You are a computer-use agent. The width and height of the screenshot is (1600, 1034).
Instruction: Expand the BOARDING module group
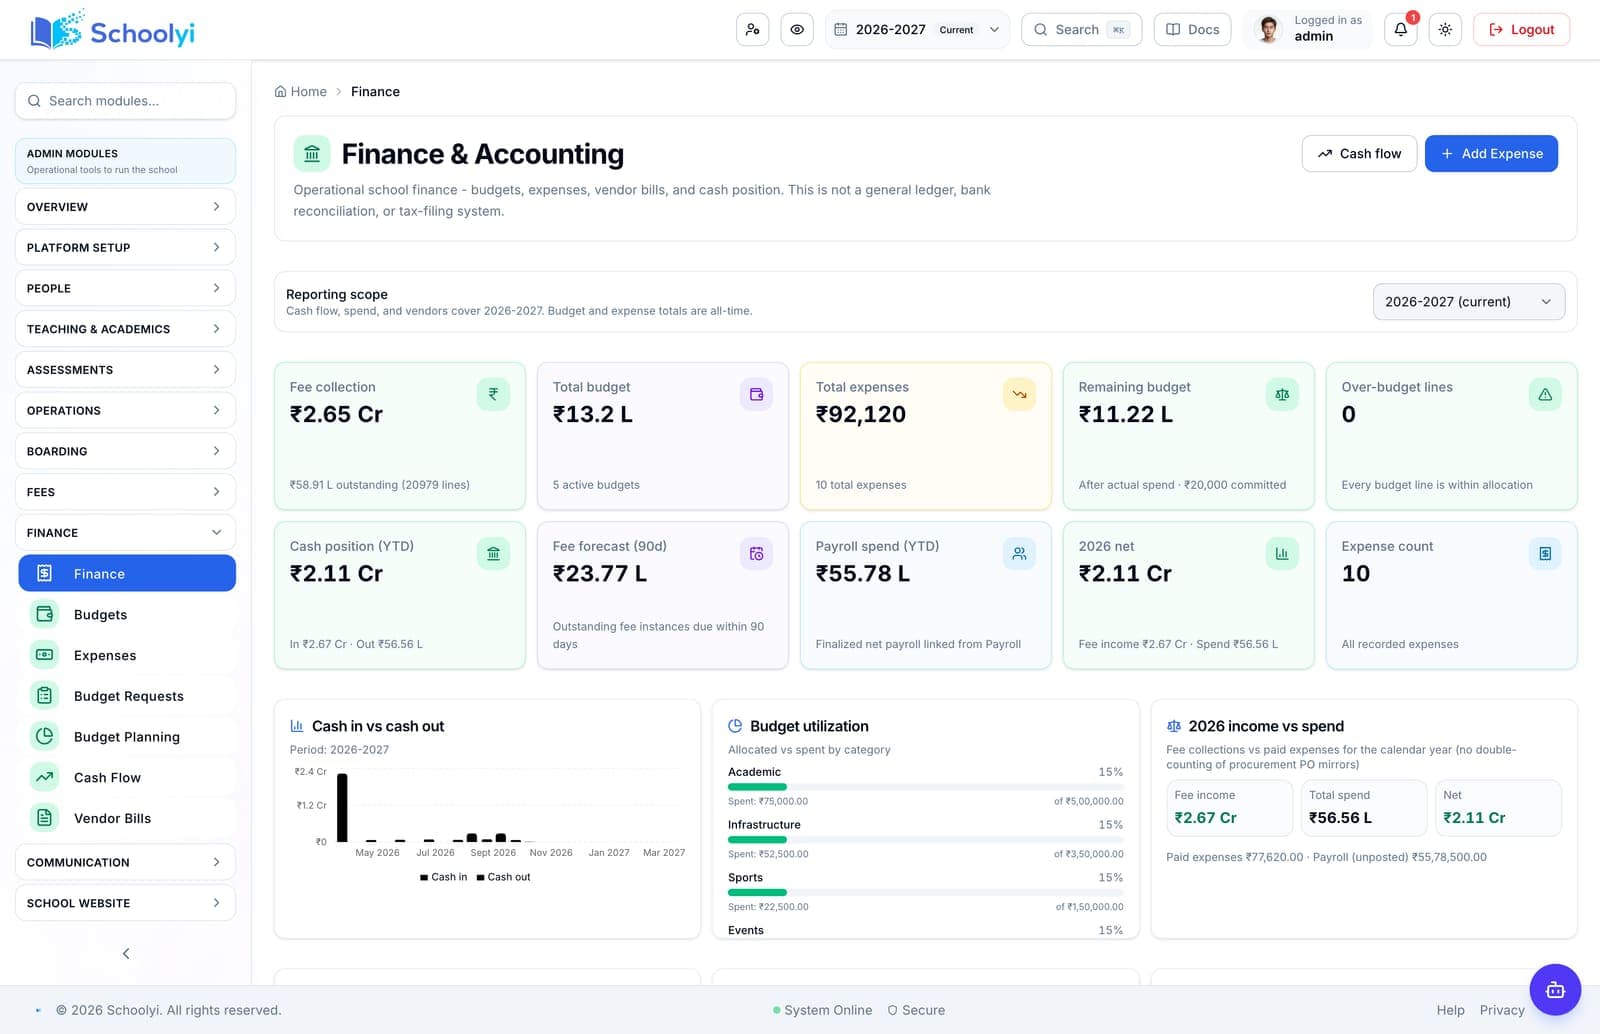pyautogui.click(x=125, y=451)
